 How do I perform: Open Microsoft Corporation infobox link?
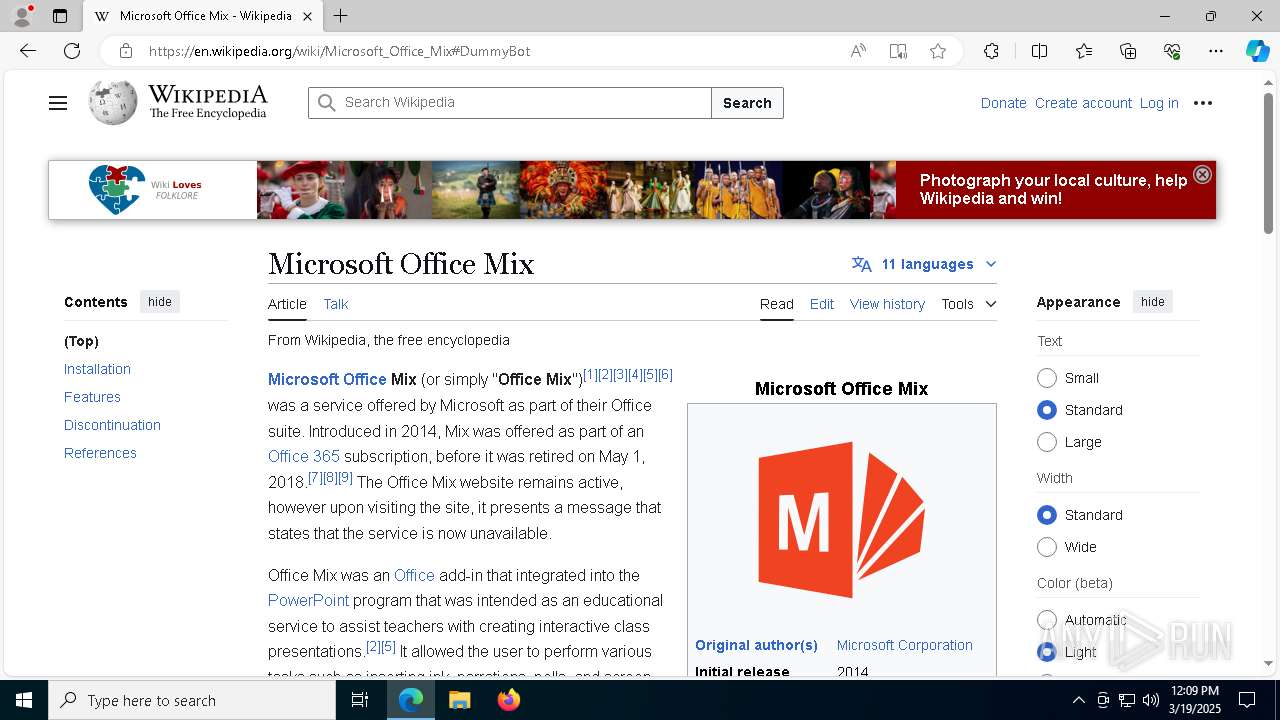pos(904,645)
